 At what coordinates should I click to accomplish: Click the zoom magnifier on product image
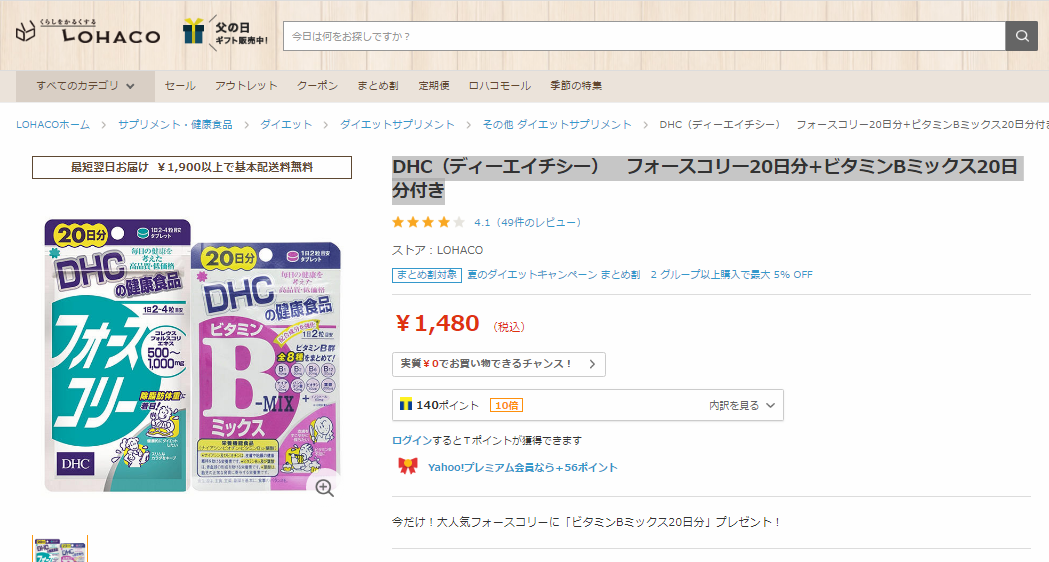point(324,487)
